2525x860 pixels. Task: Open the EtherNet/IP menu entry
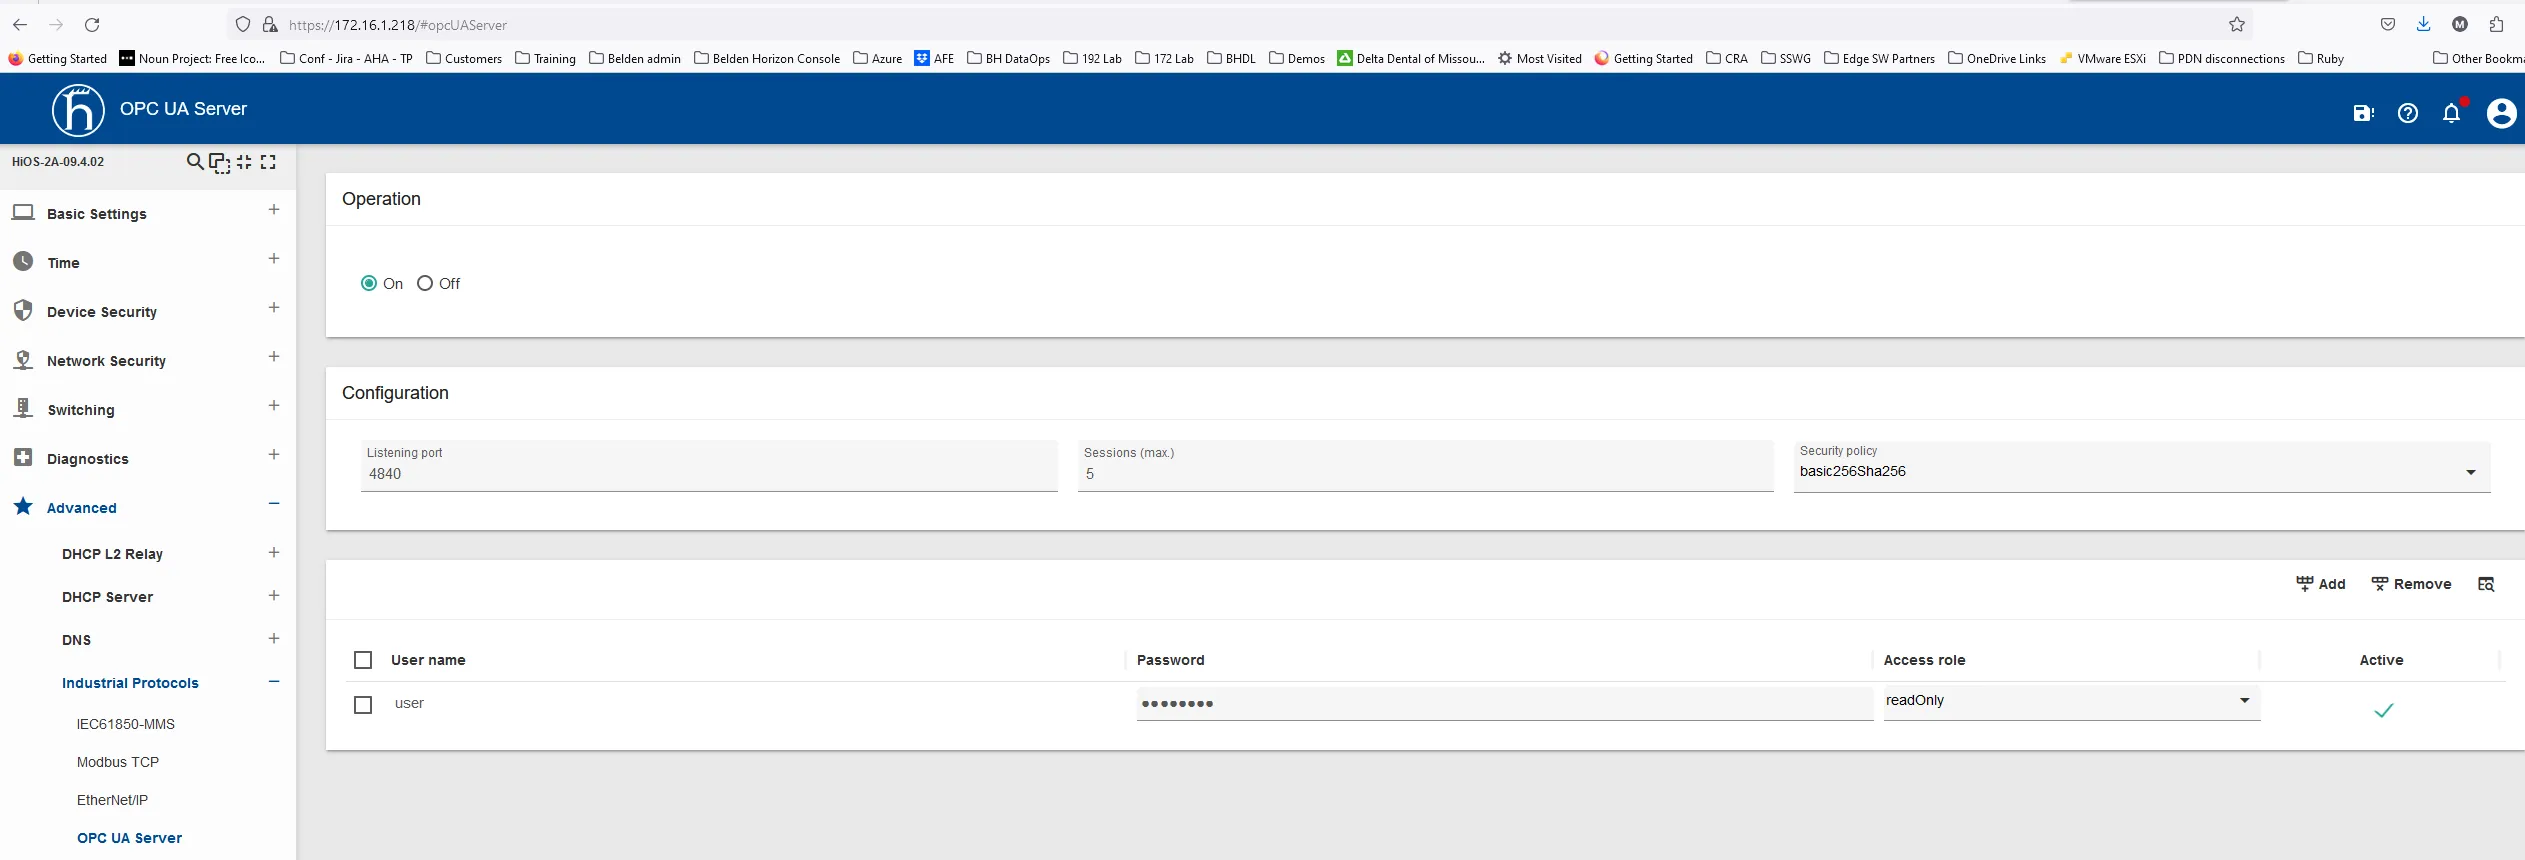(x=112, y=800)
